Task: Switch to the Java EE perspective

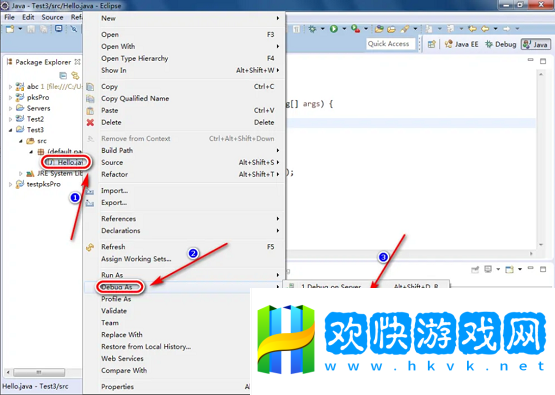Action: click(462, 44)
